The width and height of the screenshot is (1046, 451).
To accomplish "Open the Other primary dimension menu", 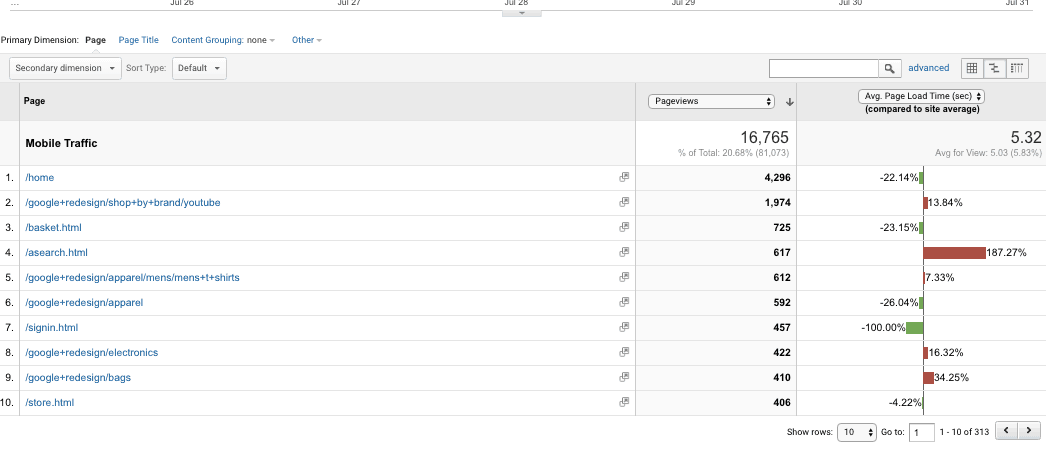I will (x=306, y=40).
